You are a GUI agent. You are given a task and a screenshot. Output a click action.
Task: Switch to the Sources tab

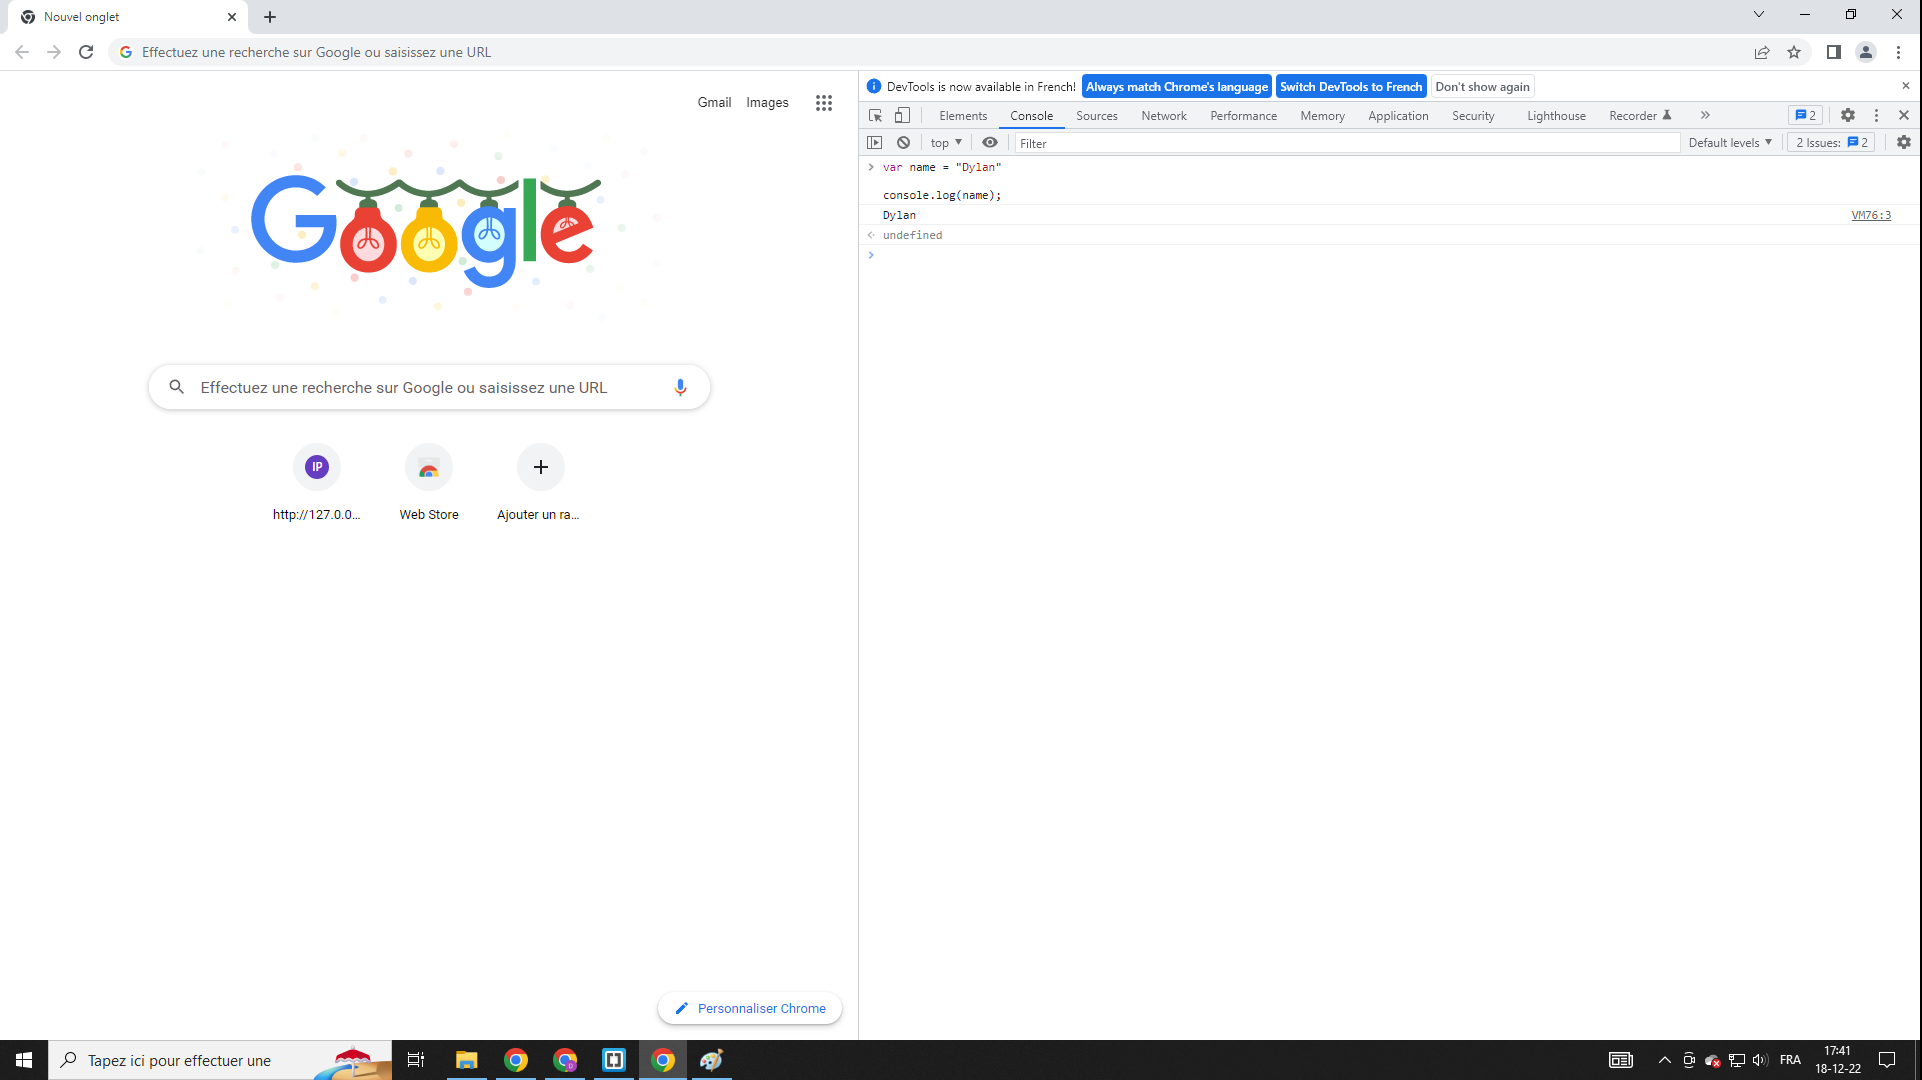click(1096, 116)
